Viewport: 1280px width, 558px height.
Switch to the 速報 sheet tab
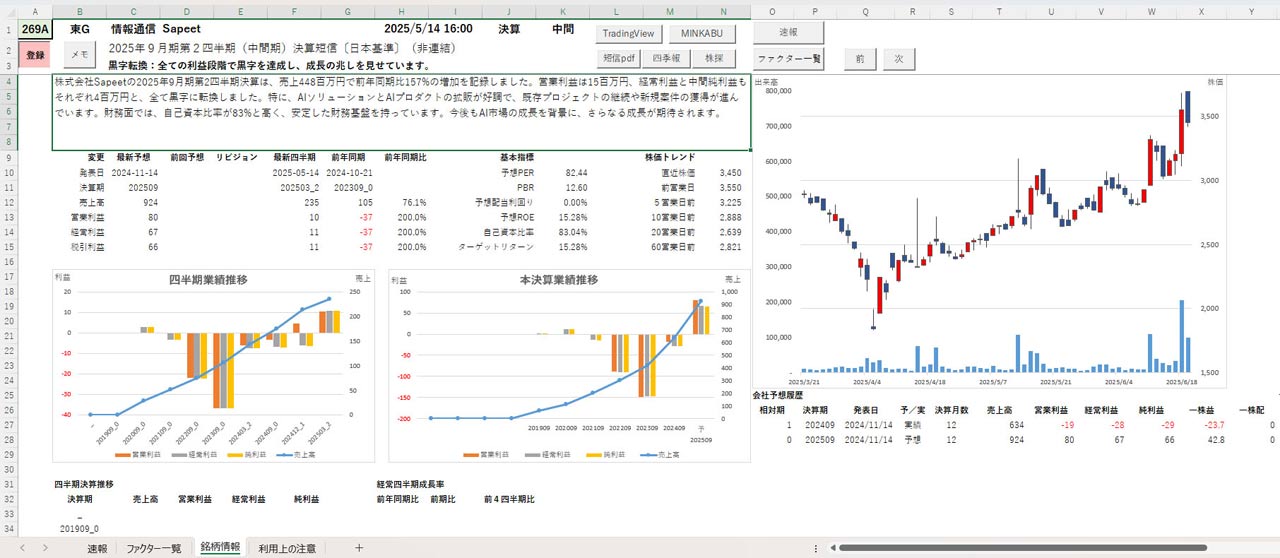coord(97,548)
